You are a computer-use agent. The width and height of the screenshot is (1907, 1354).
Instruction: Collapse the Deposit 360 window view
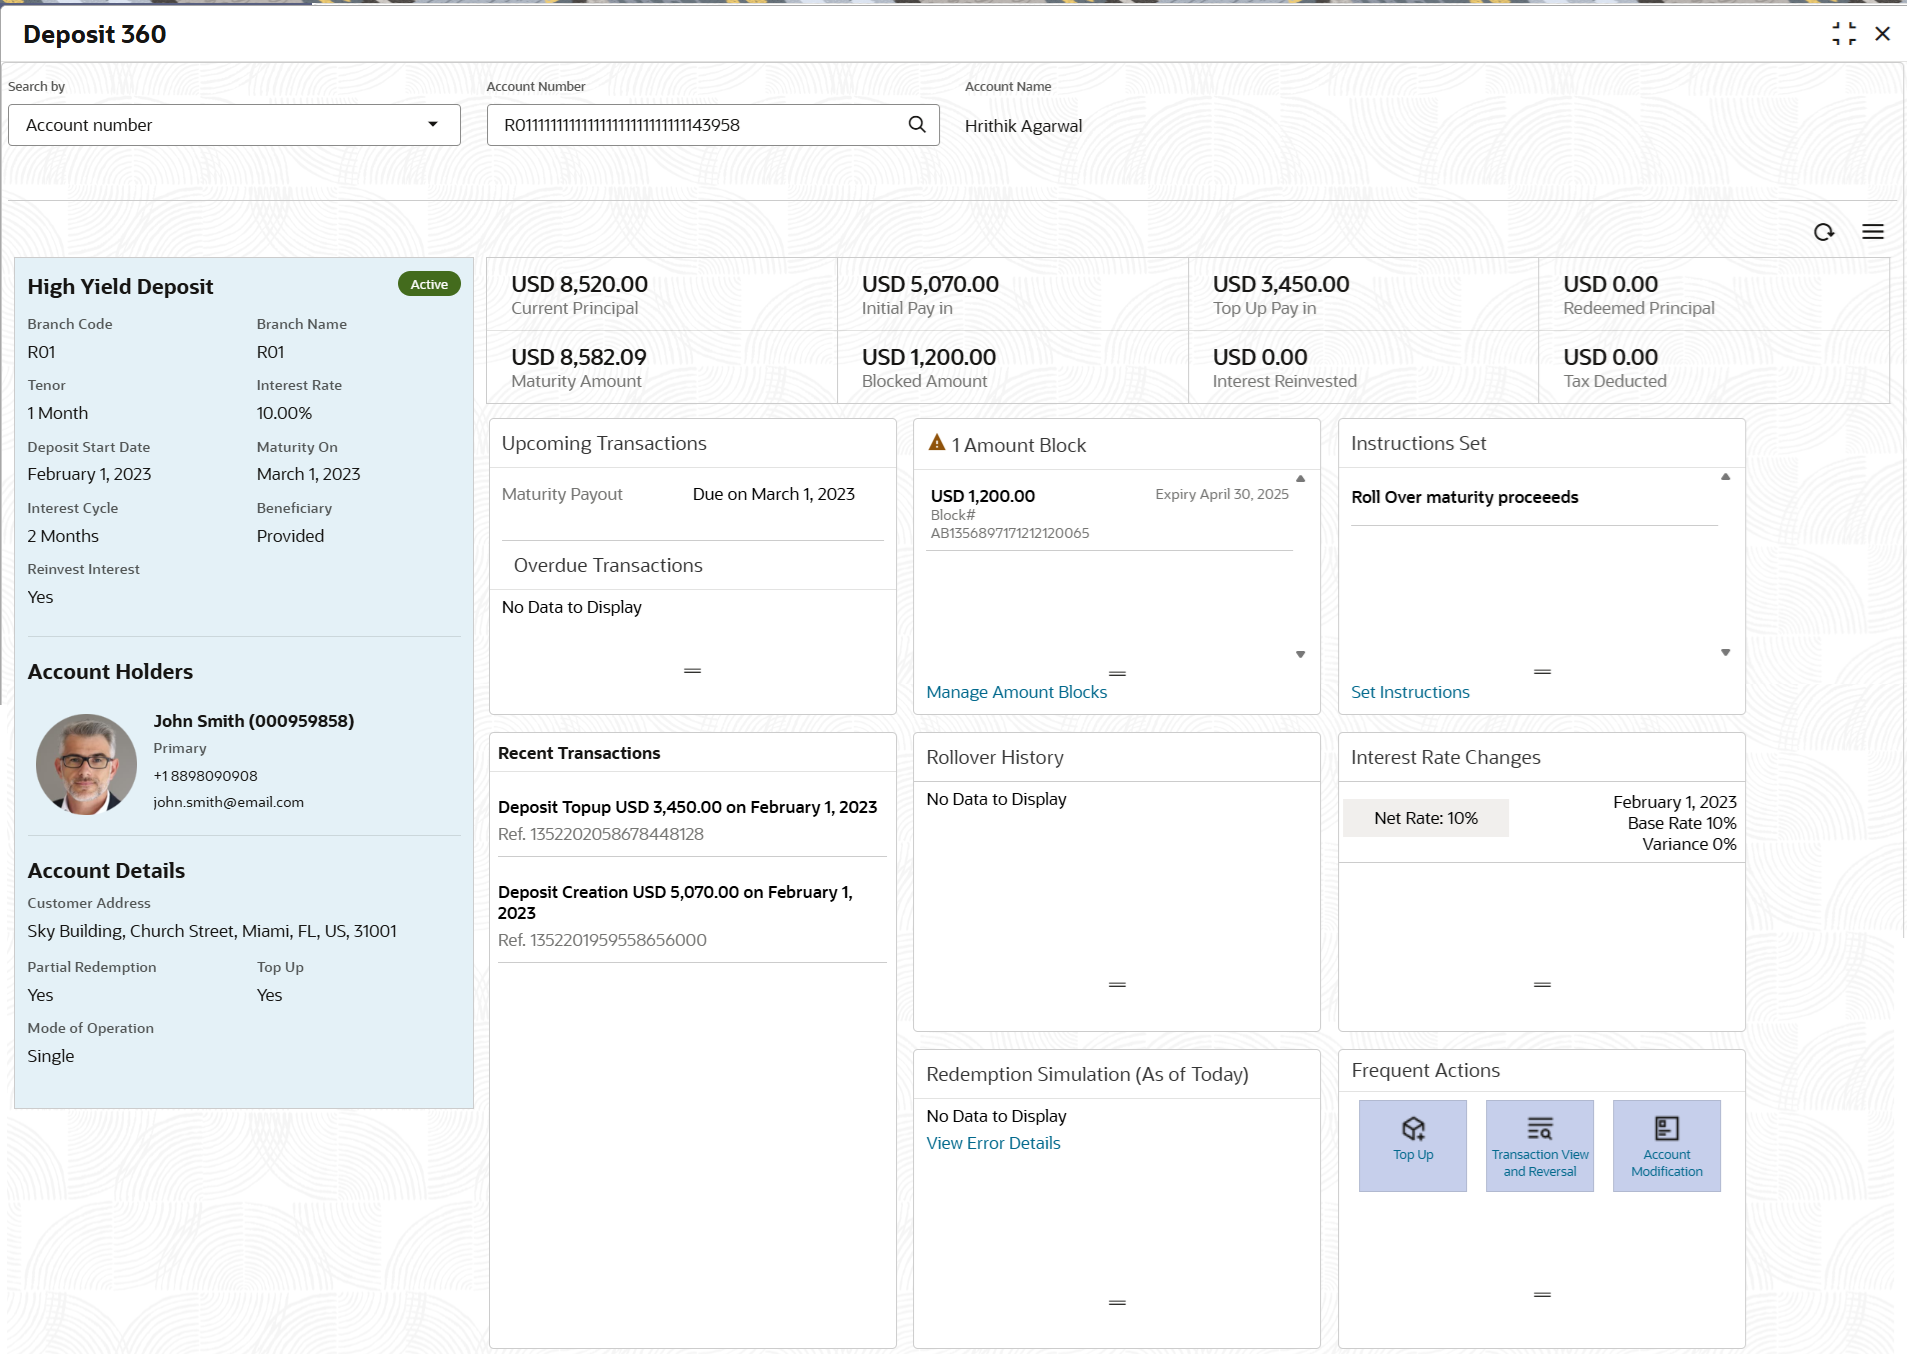[1843, 34]
